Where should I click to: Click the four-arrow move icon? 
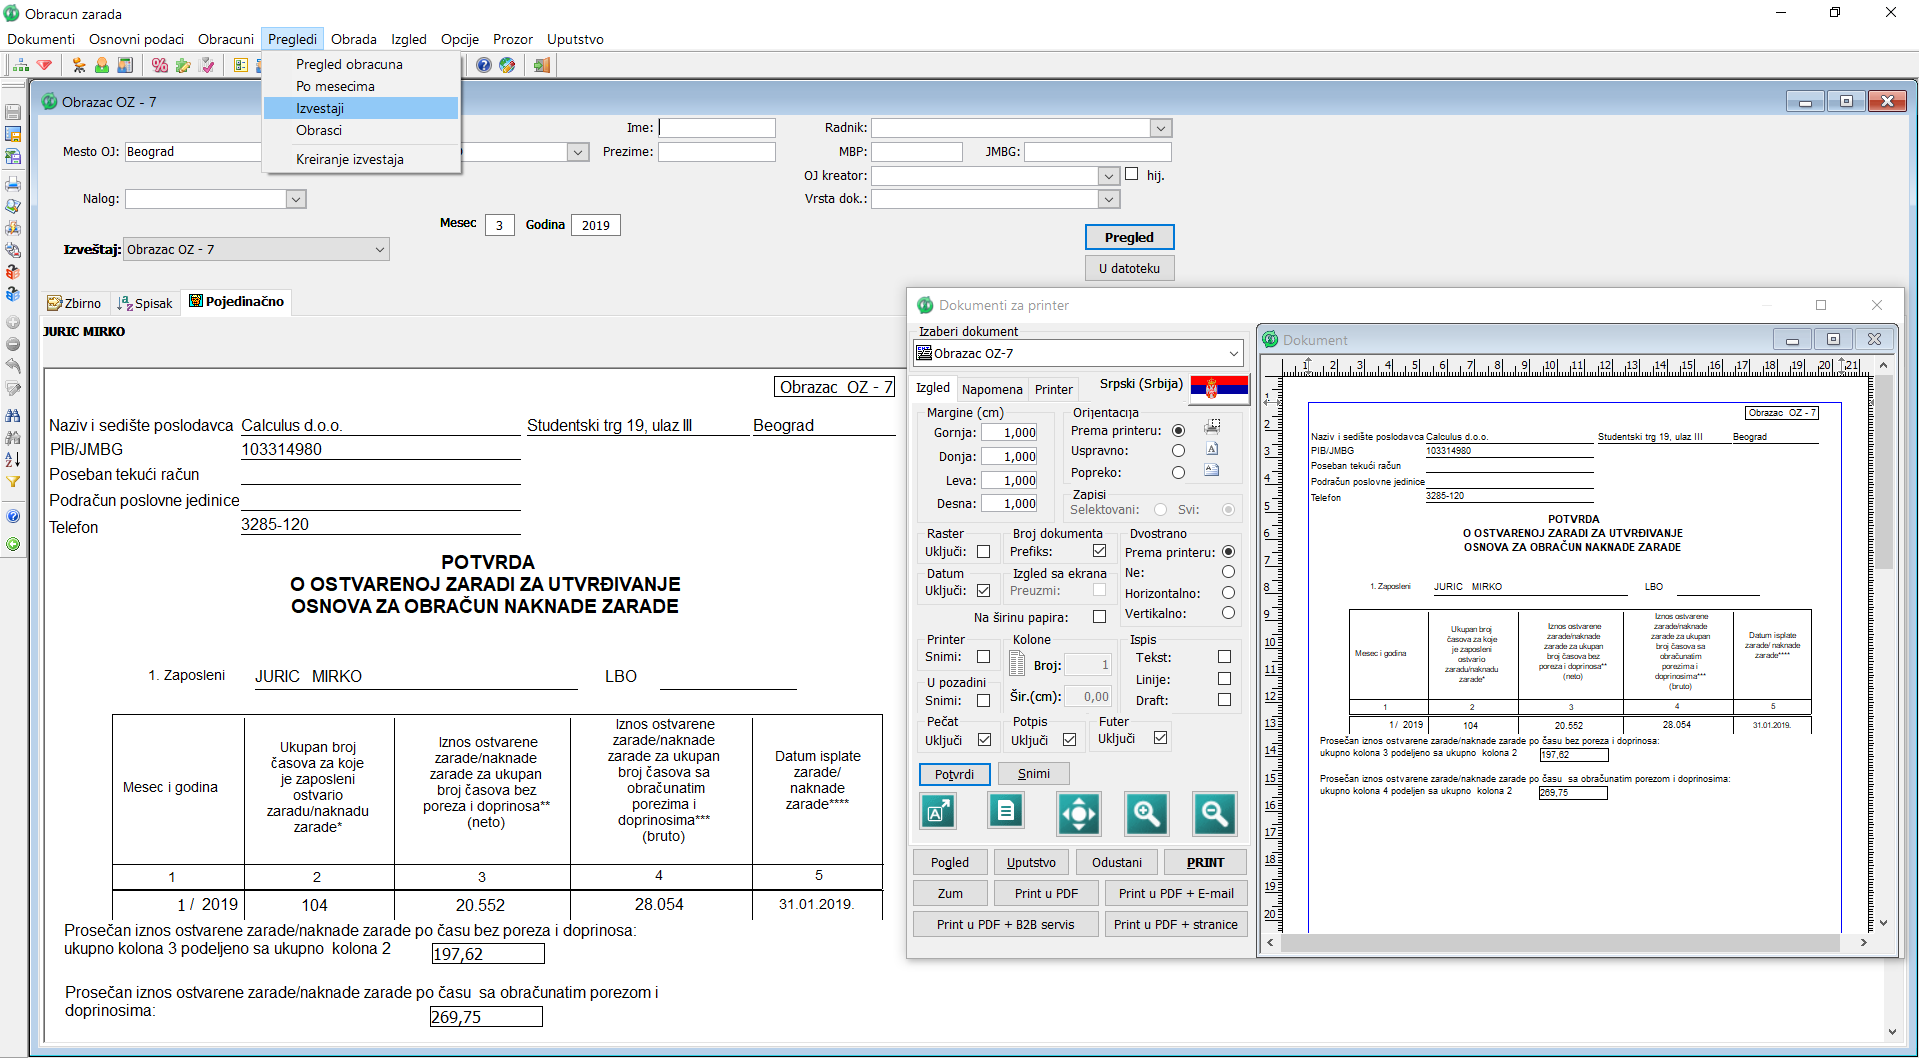[x=1078, y=814]
